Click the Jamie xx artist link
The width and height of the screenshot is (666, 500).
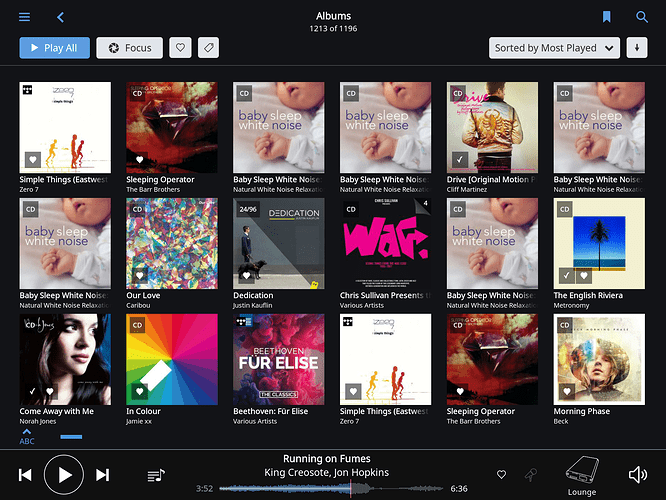coord(139,421)
